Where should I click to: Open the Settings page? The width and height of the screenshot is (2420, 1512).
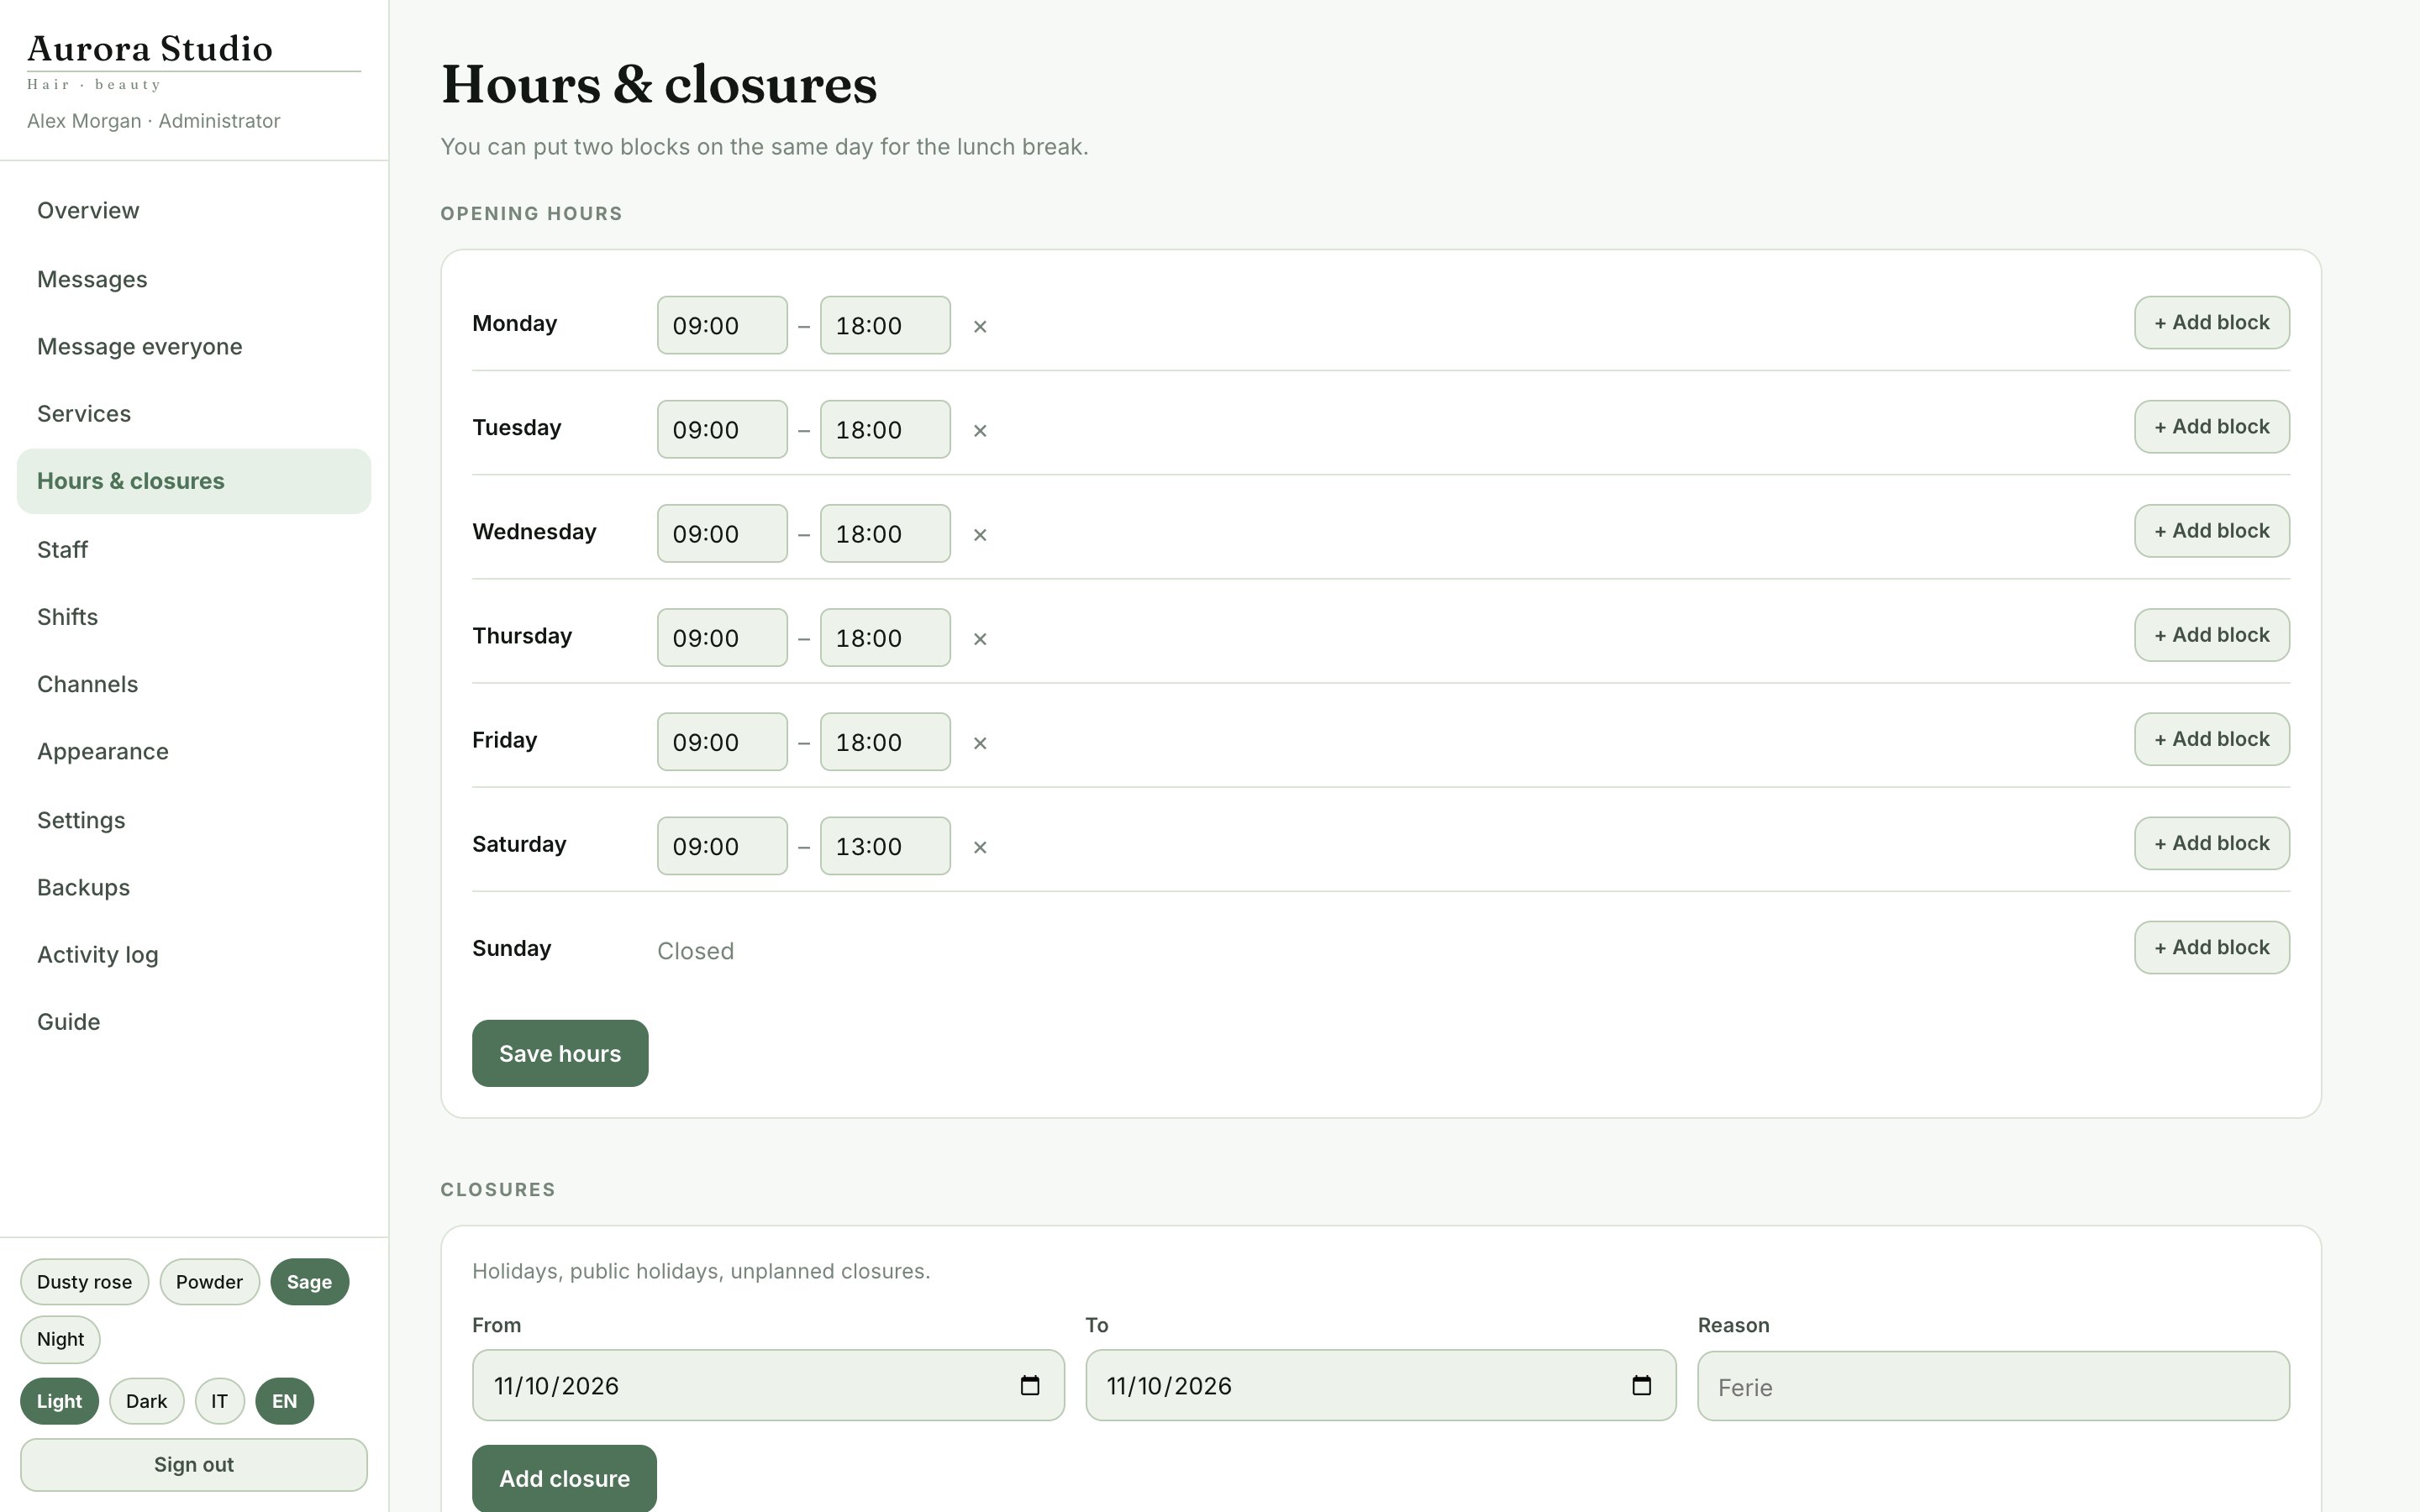(x=194, y=820)
